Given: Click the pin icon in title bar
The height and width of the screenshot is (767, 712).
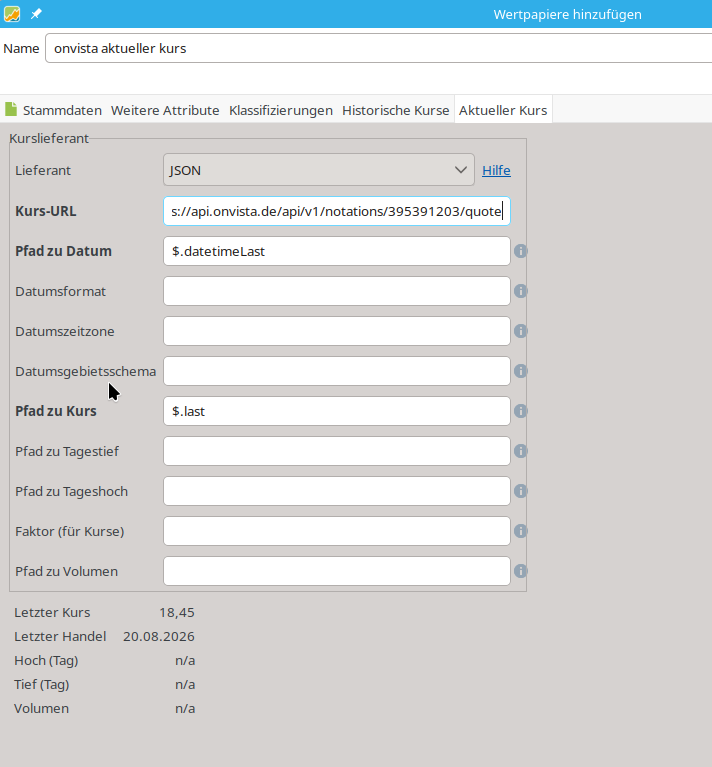Looking at the screenshot, I should 36,14.
